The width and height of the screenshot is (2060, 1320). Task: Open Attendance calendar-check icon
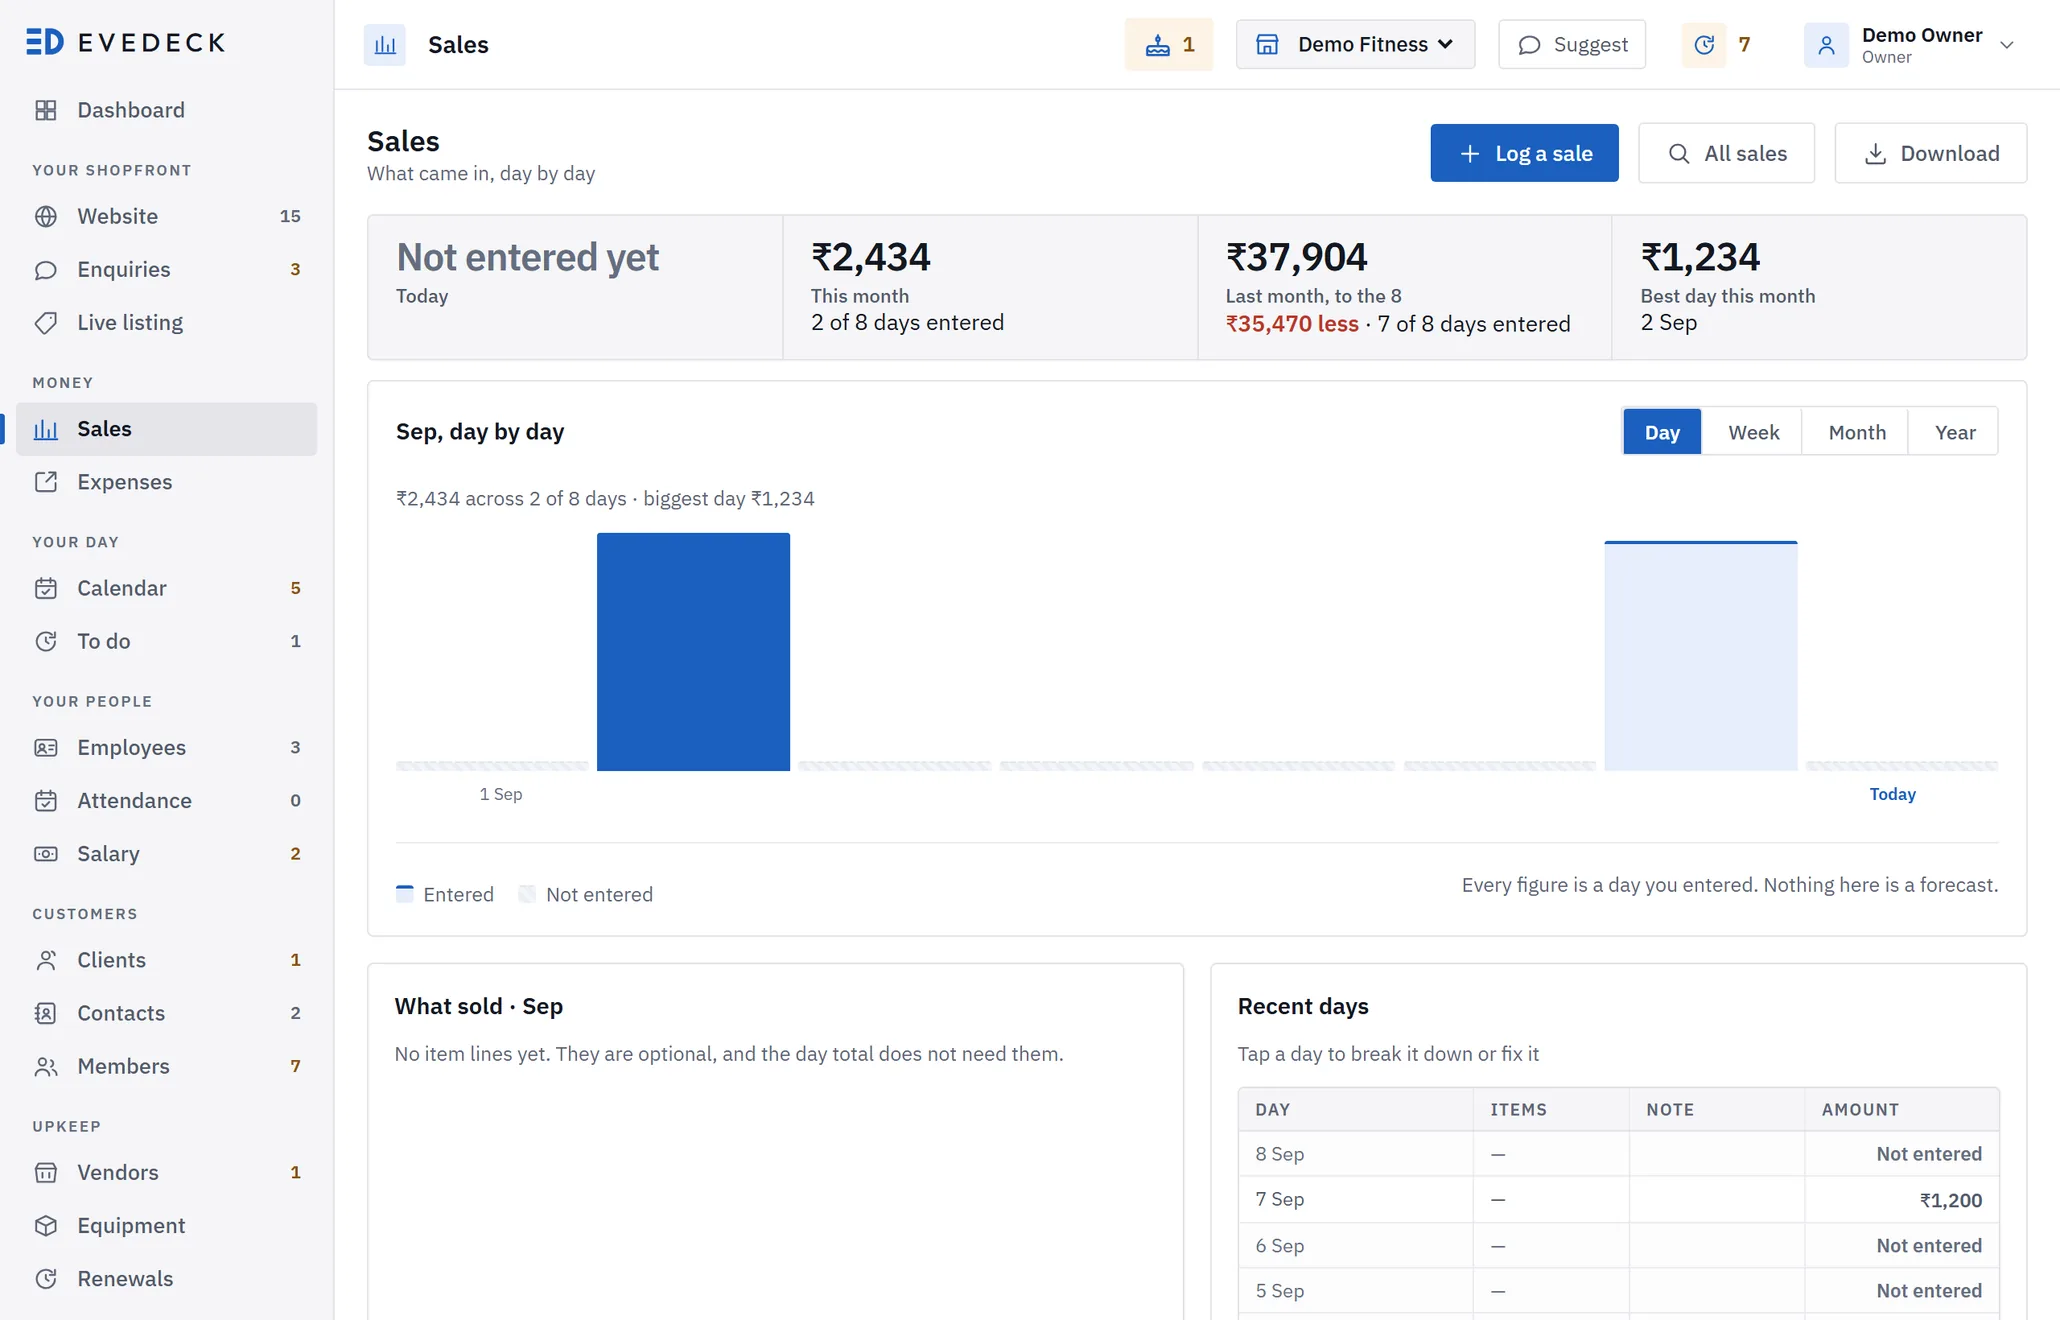46,800
